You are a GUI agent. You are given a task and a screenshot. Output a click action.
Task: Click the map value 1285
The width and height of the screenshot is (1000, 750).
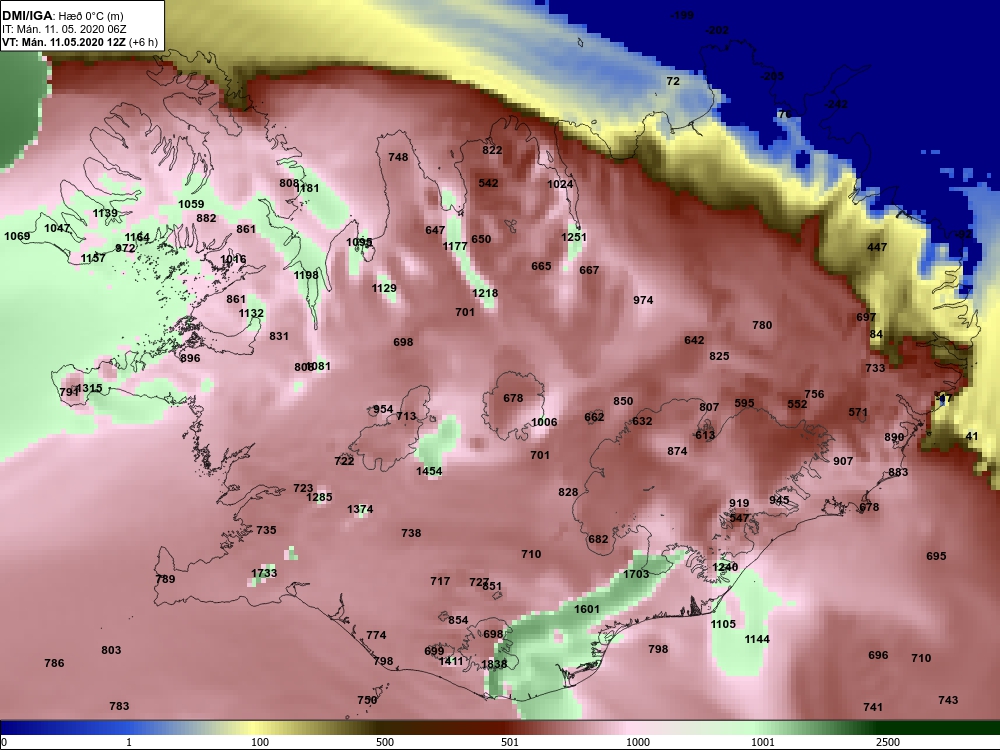[x=320, y=497]
